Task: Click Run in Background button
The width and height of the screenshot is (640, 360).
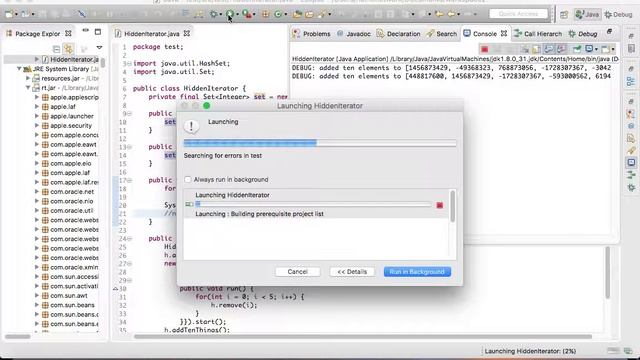Action: (x=417, y=272)
